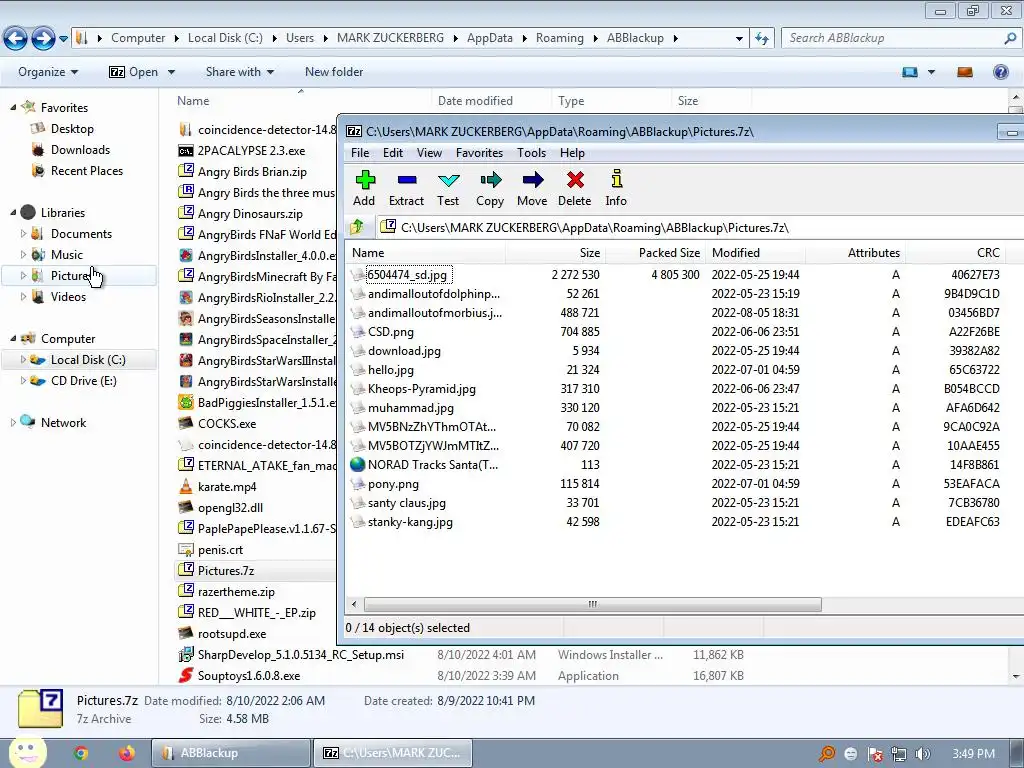Open the 7-Zip File menu
Screen dimensions: 1024x768
pos(360,153)
